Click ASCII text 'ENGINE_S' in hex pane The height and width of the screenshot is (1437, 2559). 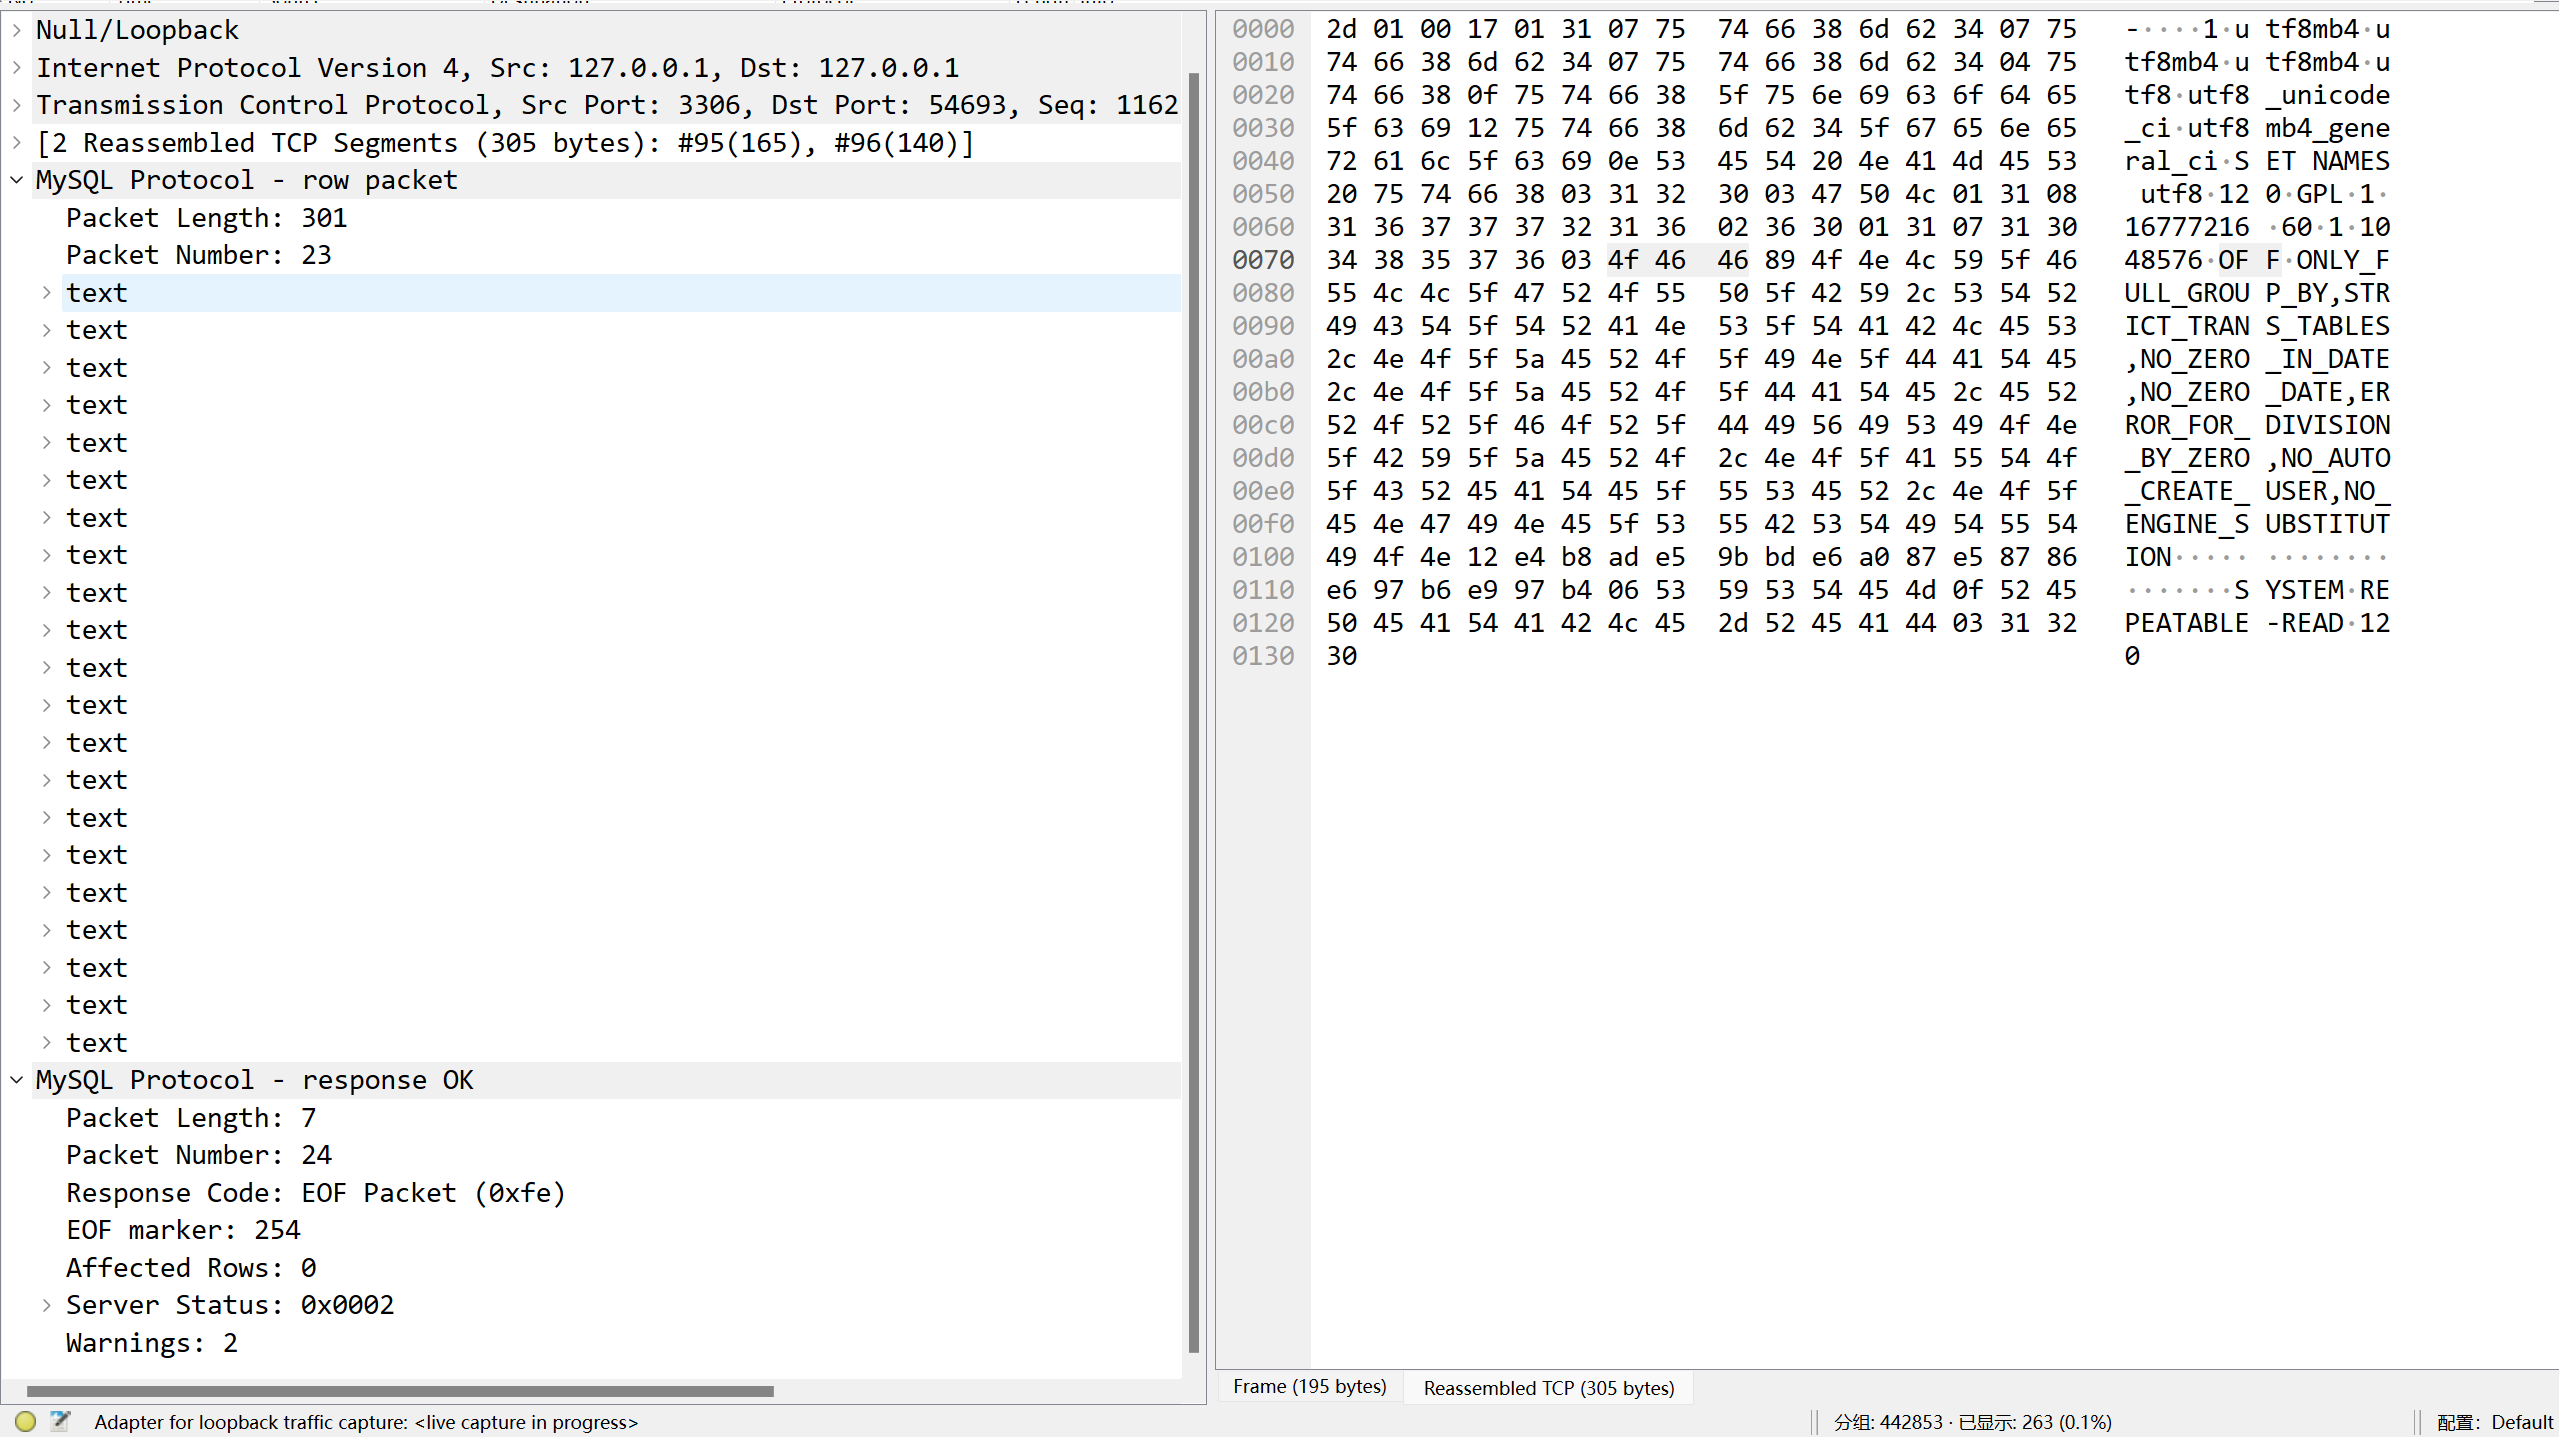[x=2186, y=524]
